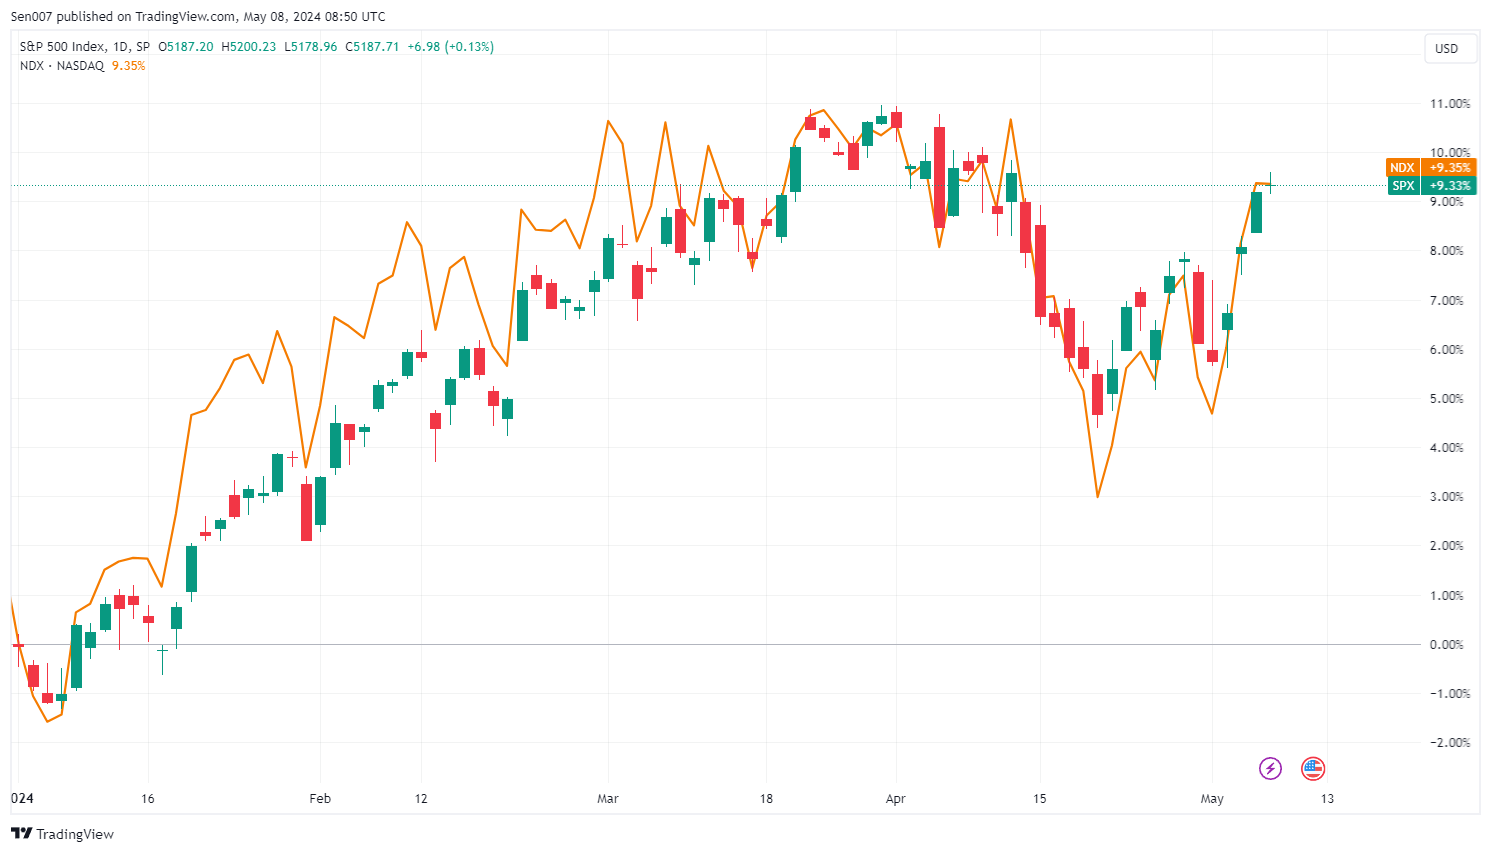
Task: Click the orange NDX tag on price axis
Action: [1402, 168]
